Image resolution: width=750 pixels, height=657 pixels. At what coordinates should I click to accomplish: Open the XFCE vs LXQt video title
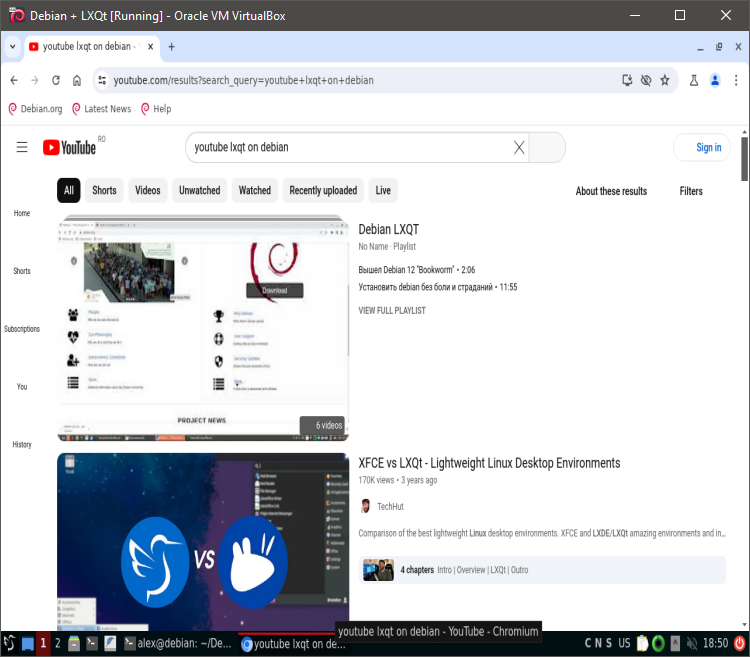pos(489,463)
